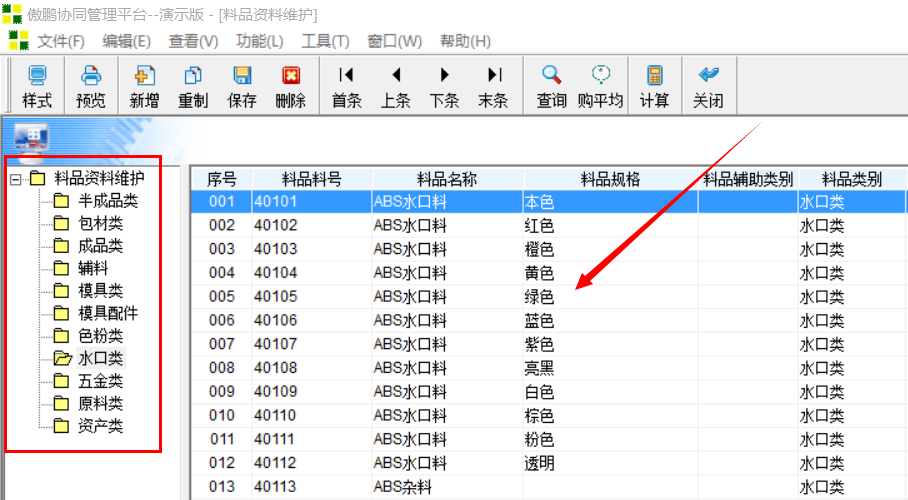Click the 料品名称 column header
The height and width of the screenshot is (500, 908).
tap(447, 179)
